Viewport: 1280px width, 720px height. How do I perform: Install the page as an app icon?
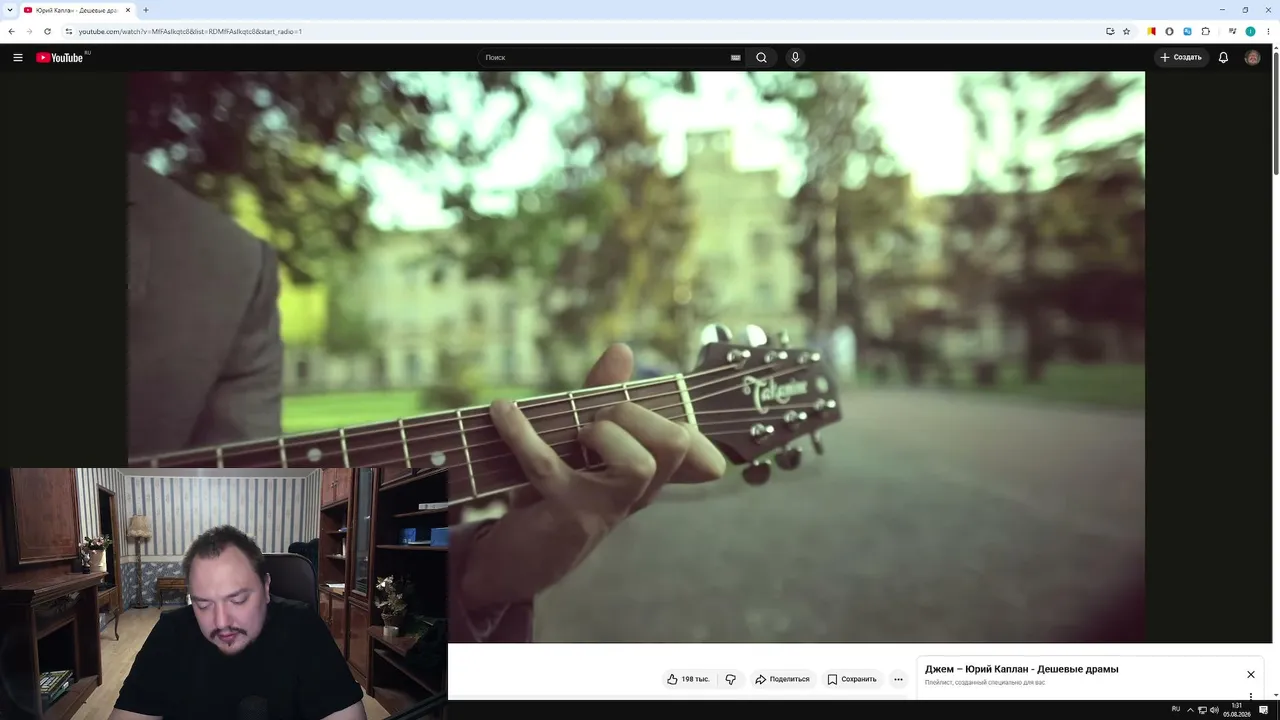pos(1110,31)
